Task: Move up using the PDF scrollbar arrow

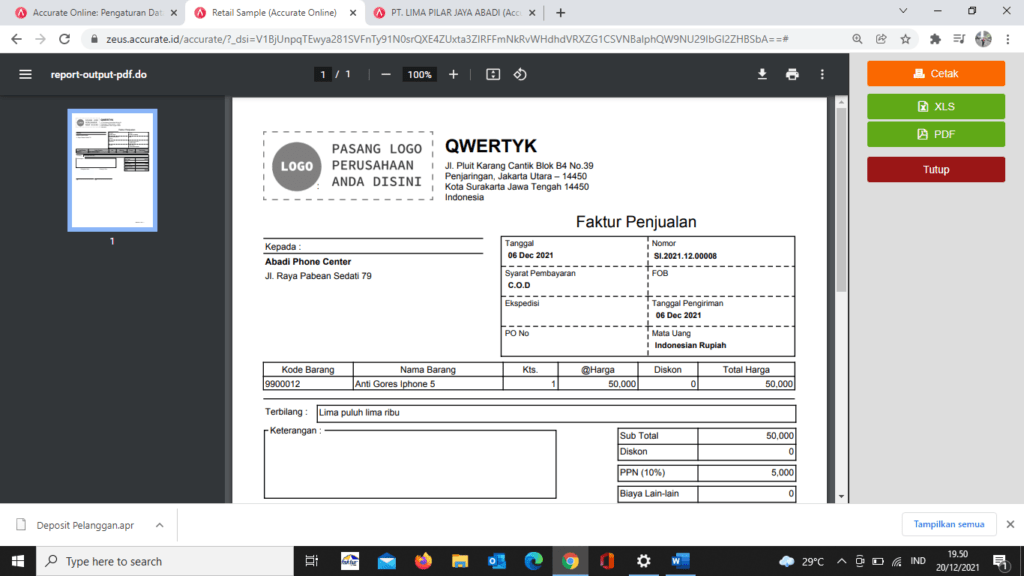Action: (x=841, y=103)
